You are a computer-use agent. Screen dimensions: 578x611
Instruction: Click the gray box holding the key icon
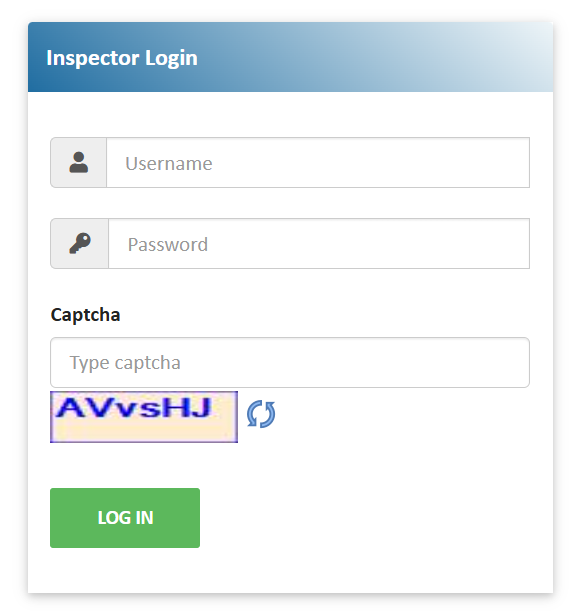(80, 244)
